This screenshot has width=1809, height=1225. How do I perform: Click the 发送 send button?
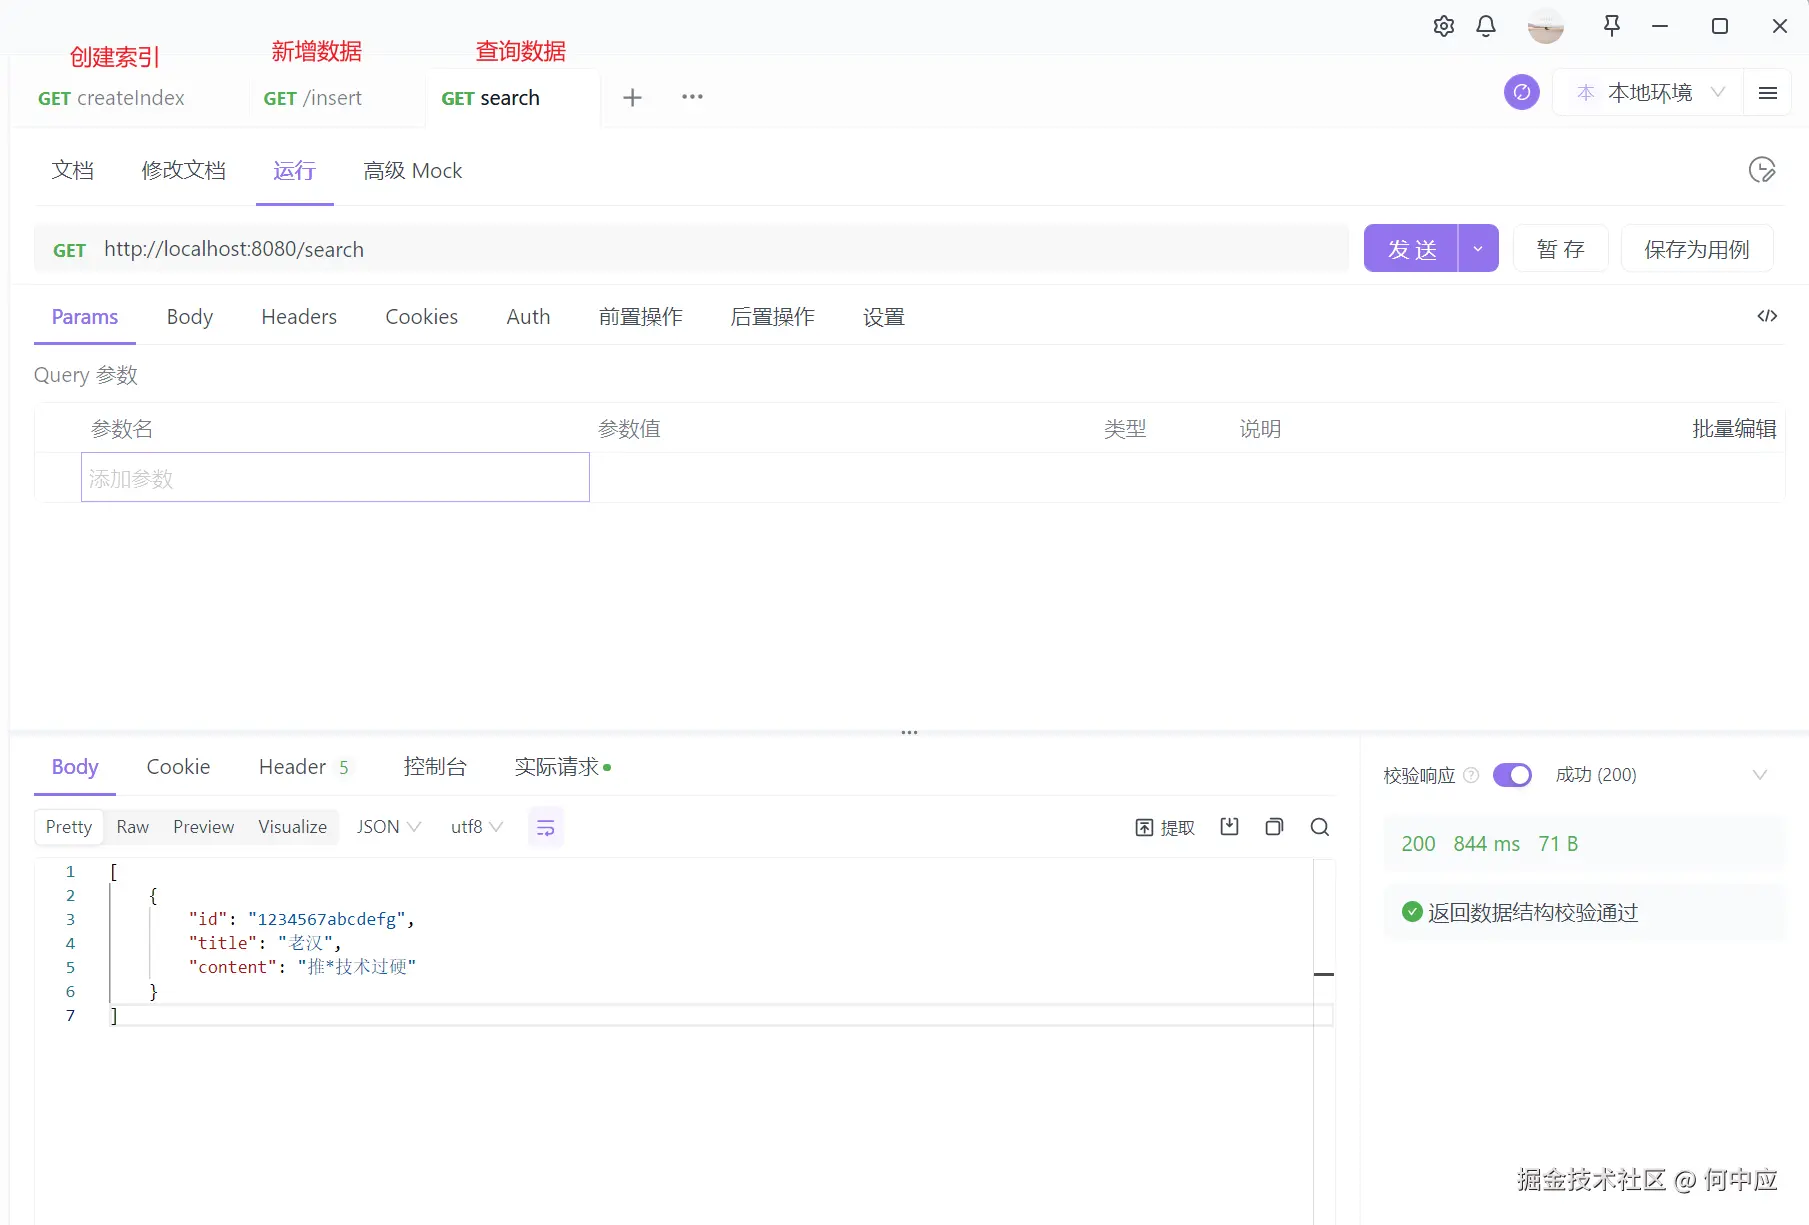coord(1411,248)
